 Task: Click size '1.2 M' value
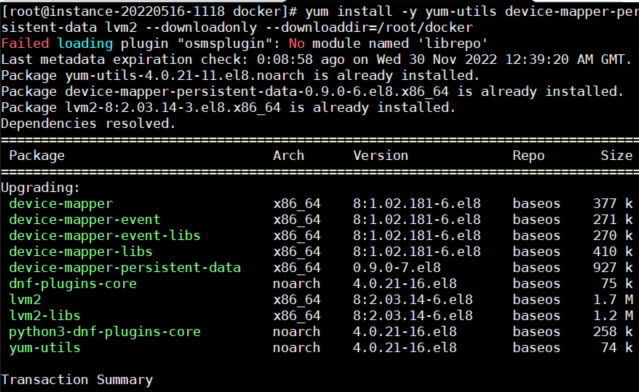click(613, 315)
